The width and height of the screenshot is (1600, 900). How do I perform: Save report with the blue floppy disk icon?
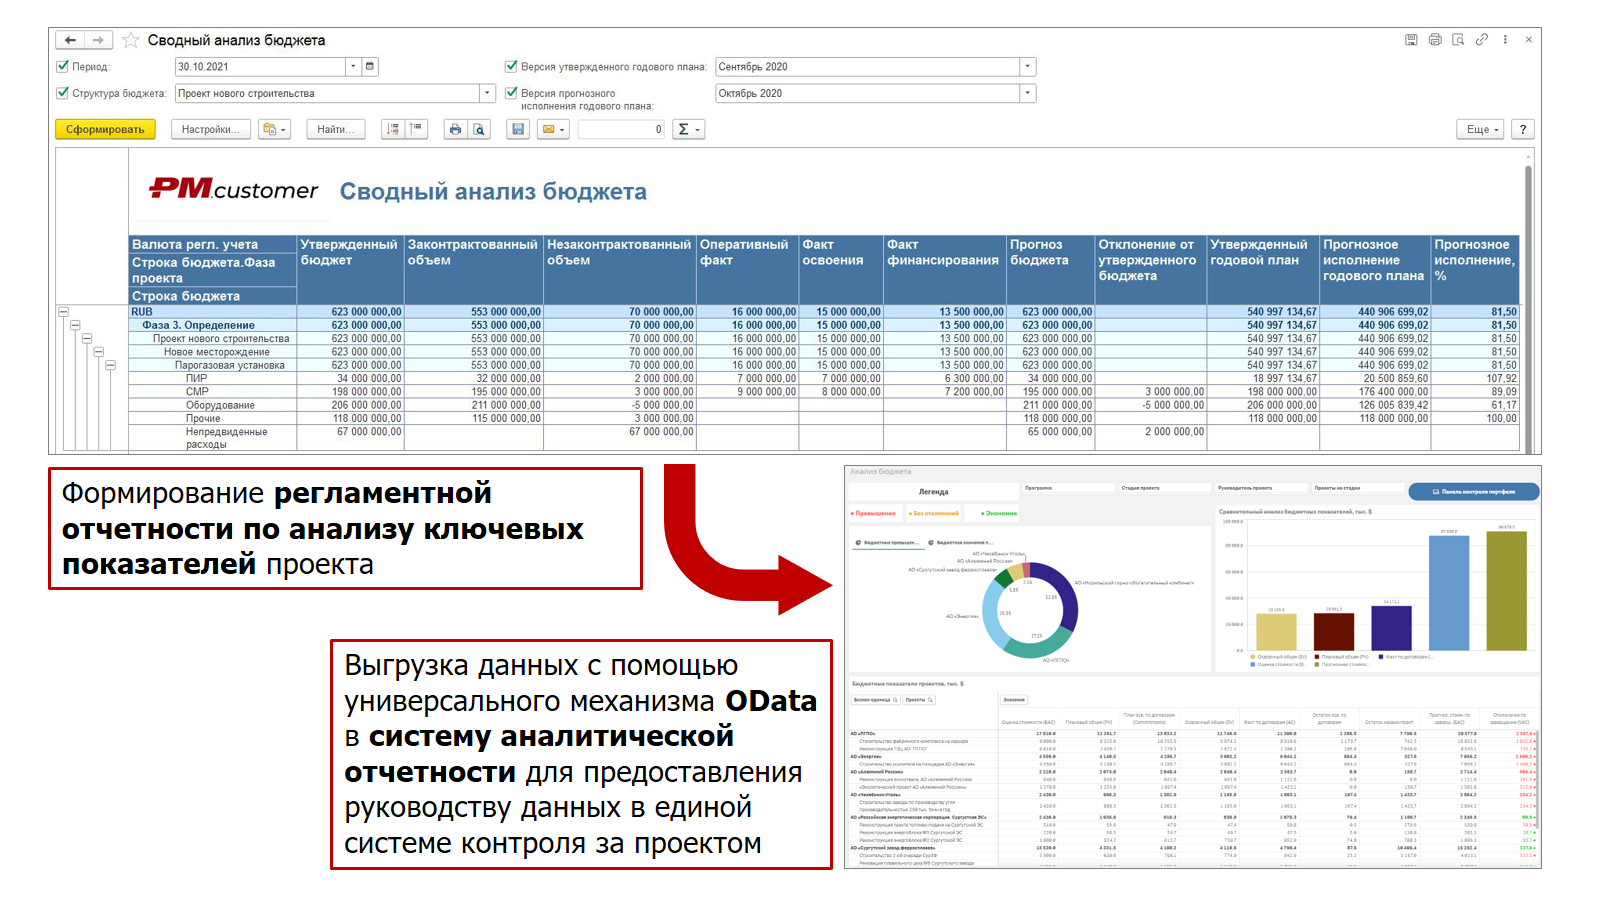518,129
